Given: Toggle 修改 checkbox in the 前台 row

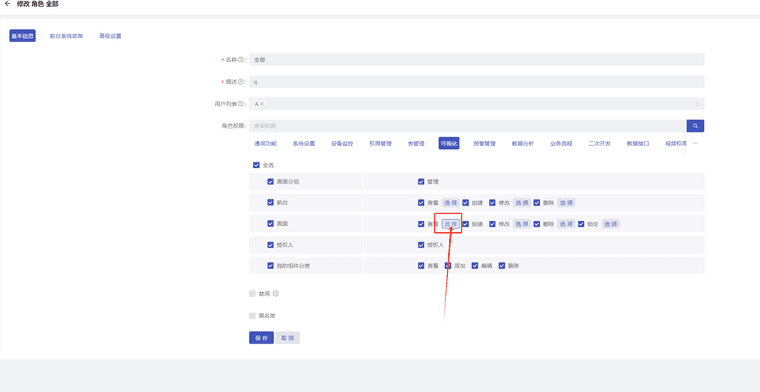Looking at the screenshot, I should 492,203.
